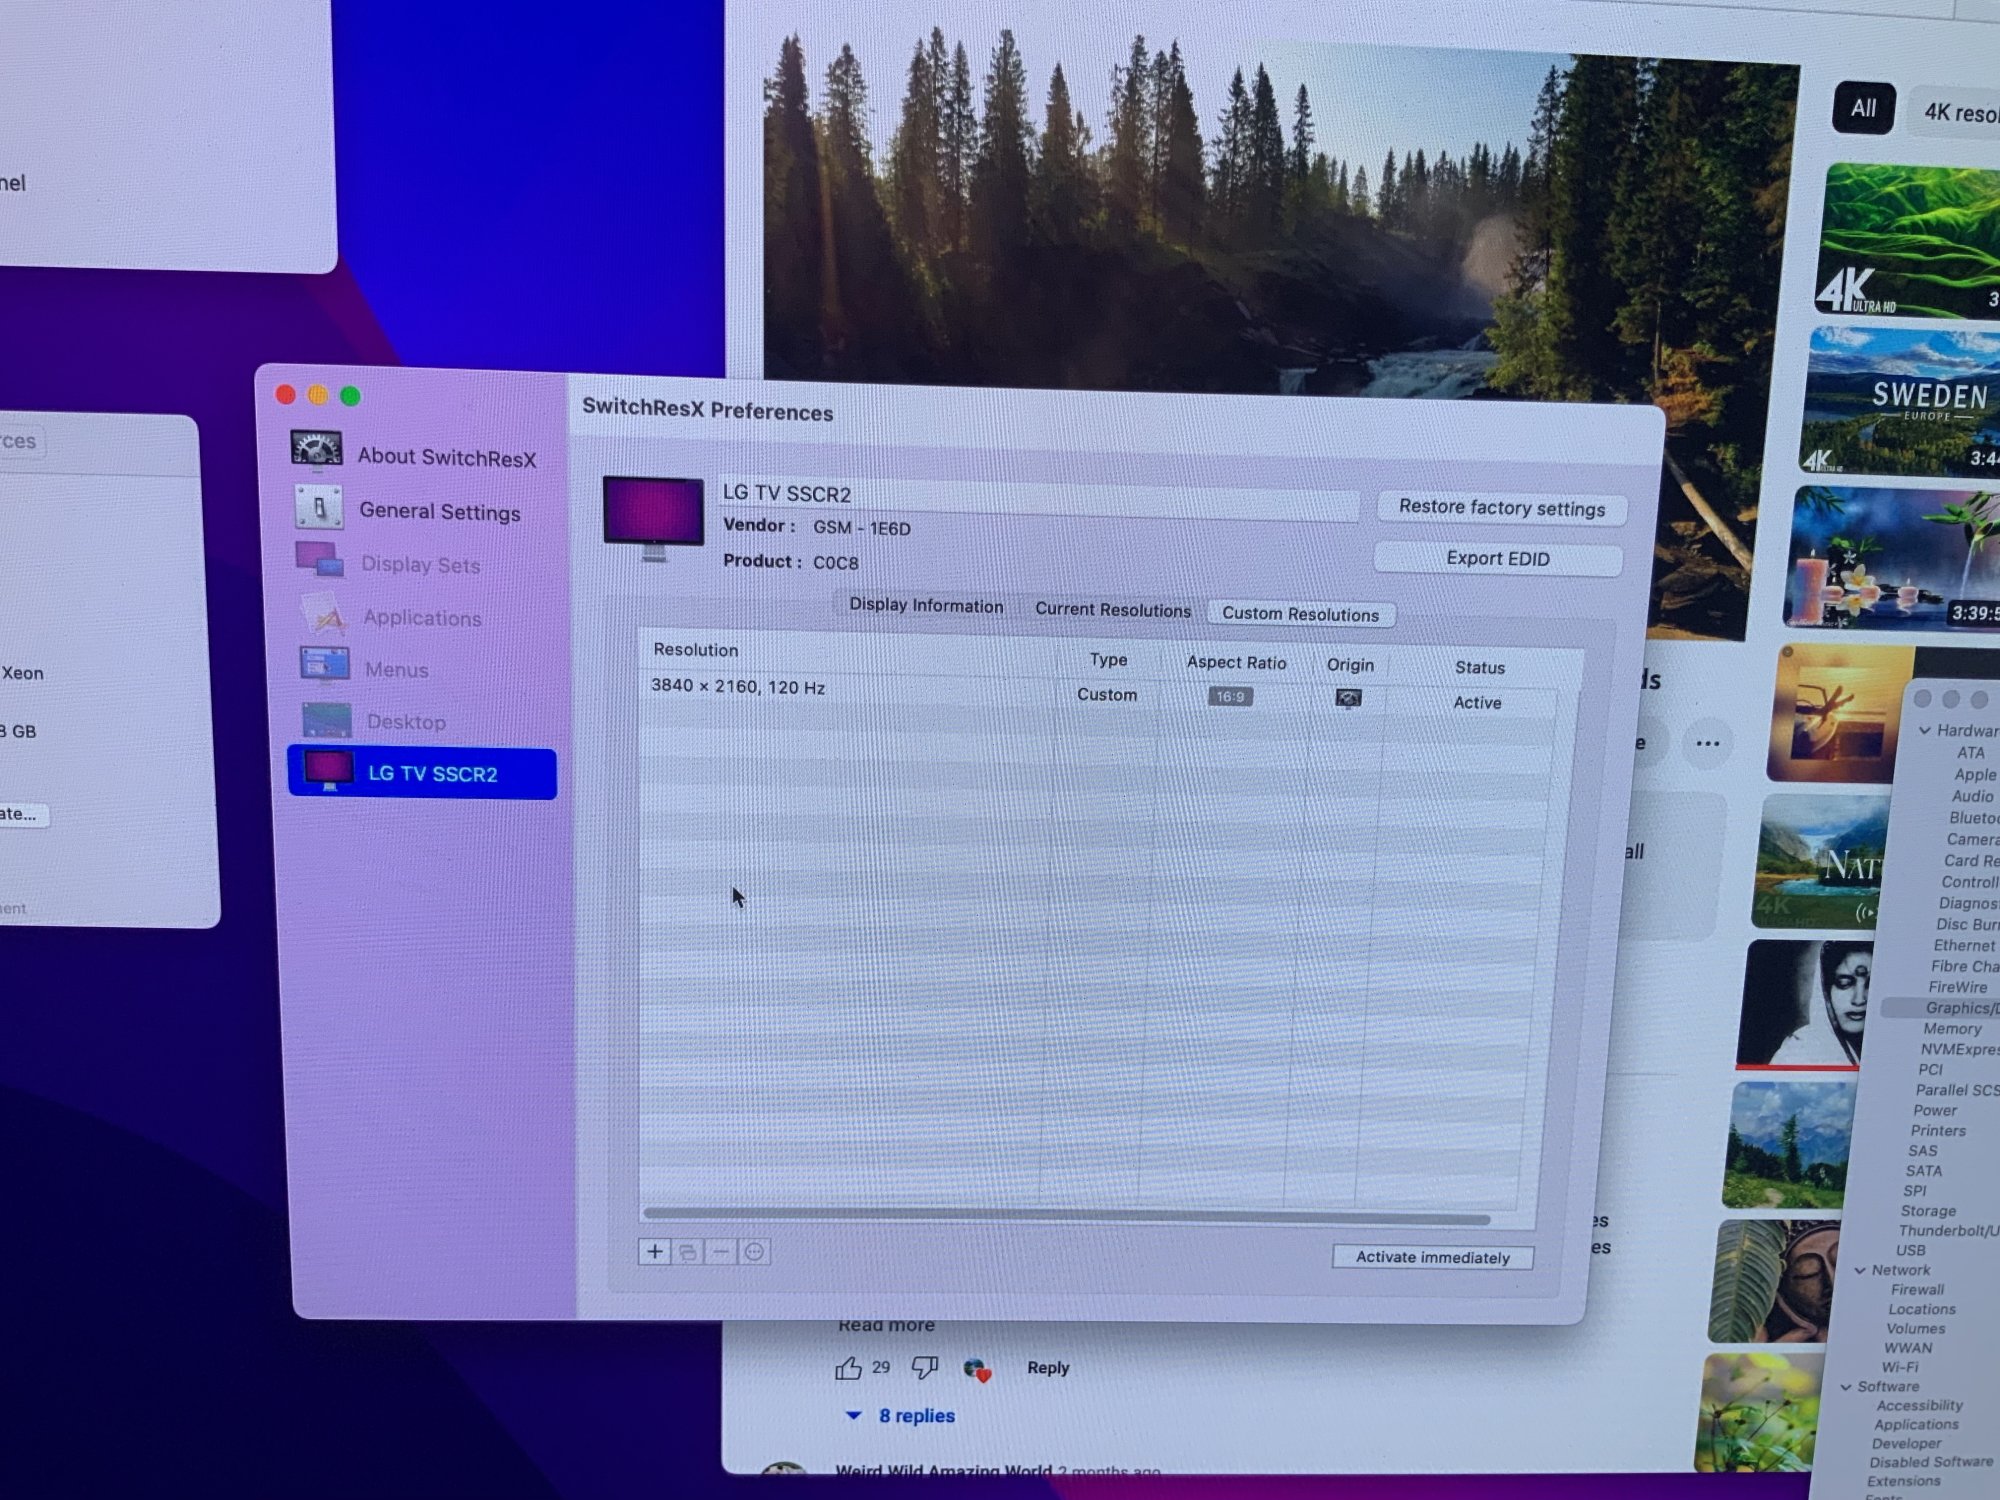The height and width of the screenshot is (1500, 2000).
Task: Open the About SwitchResX section
Action: pyautogui.click(x=446, y=457)
